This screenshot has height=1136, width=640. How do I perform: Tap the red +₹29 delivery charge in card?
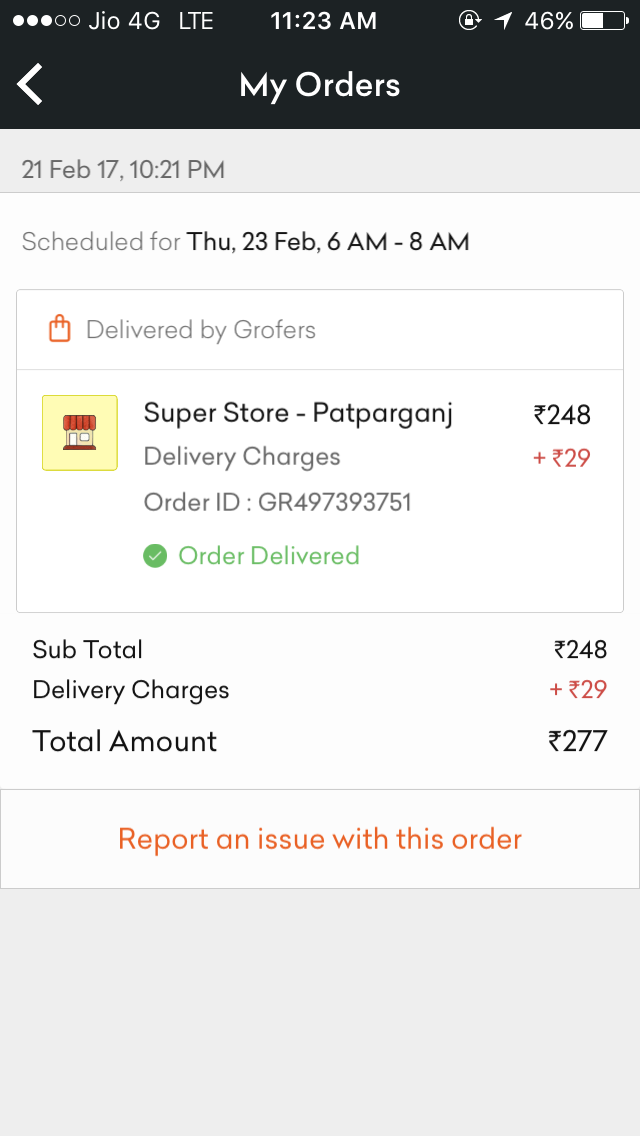tap(562, 458)
